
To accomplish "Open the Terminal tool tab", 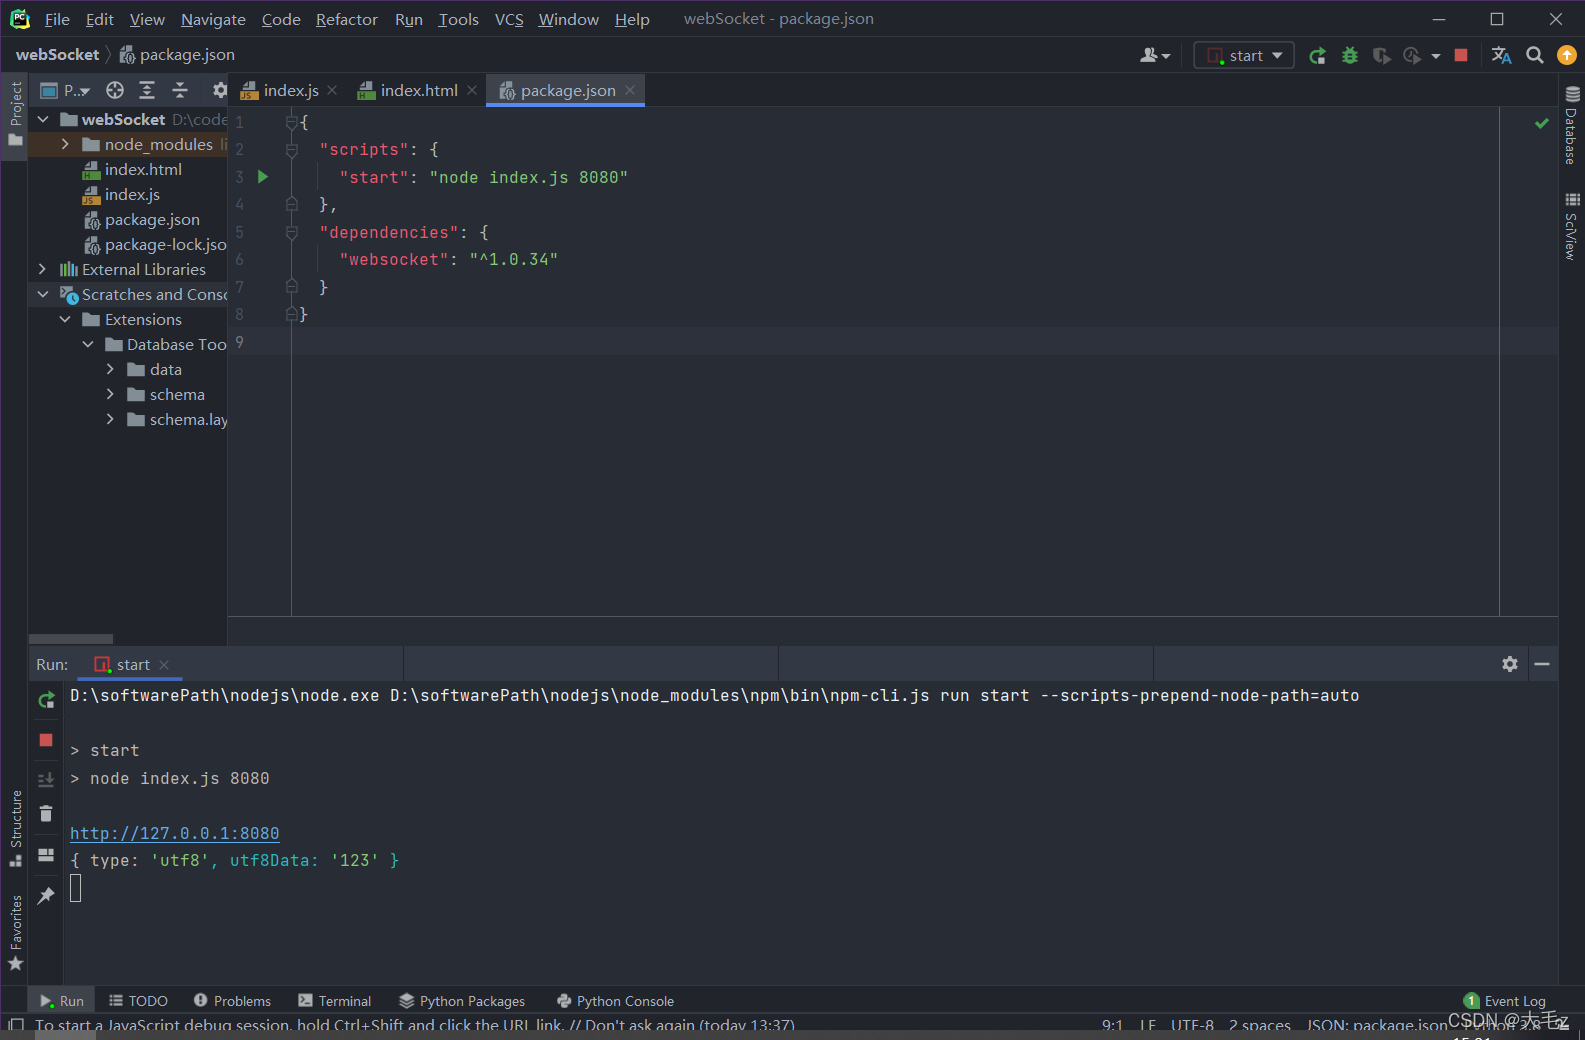I will tap(334, 1001).
